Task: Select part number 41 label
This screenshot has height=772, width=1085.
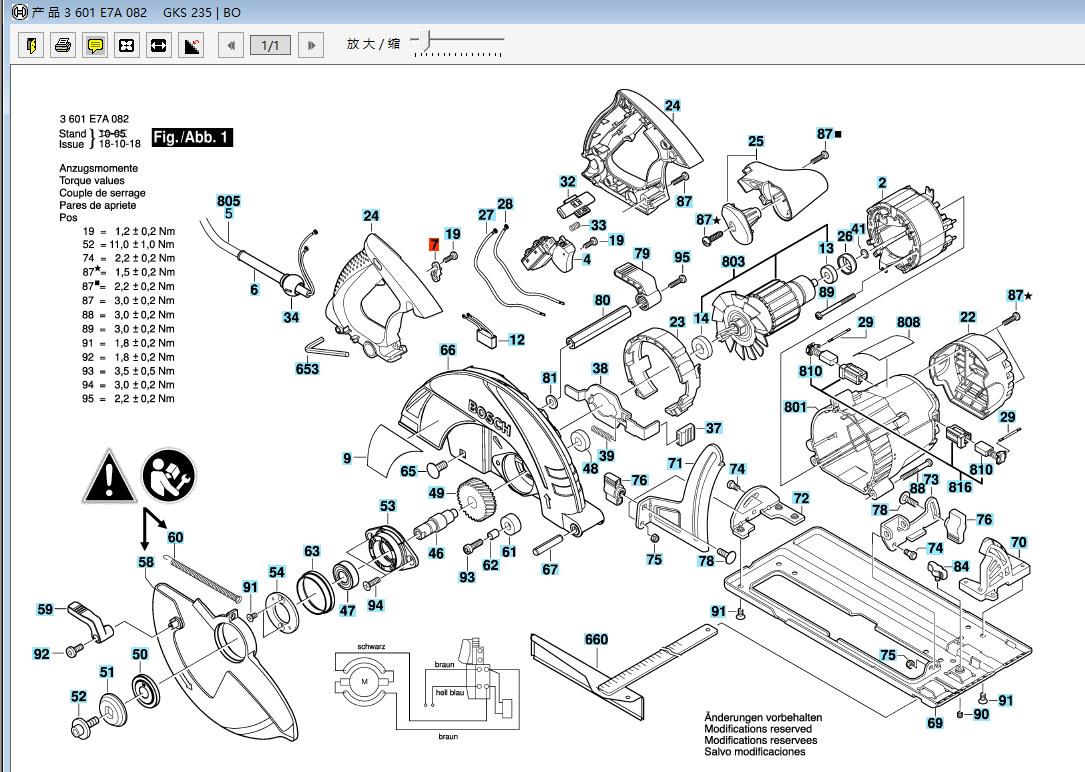Action: point(858,229)
